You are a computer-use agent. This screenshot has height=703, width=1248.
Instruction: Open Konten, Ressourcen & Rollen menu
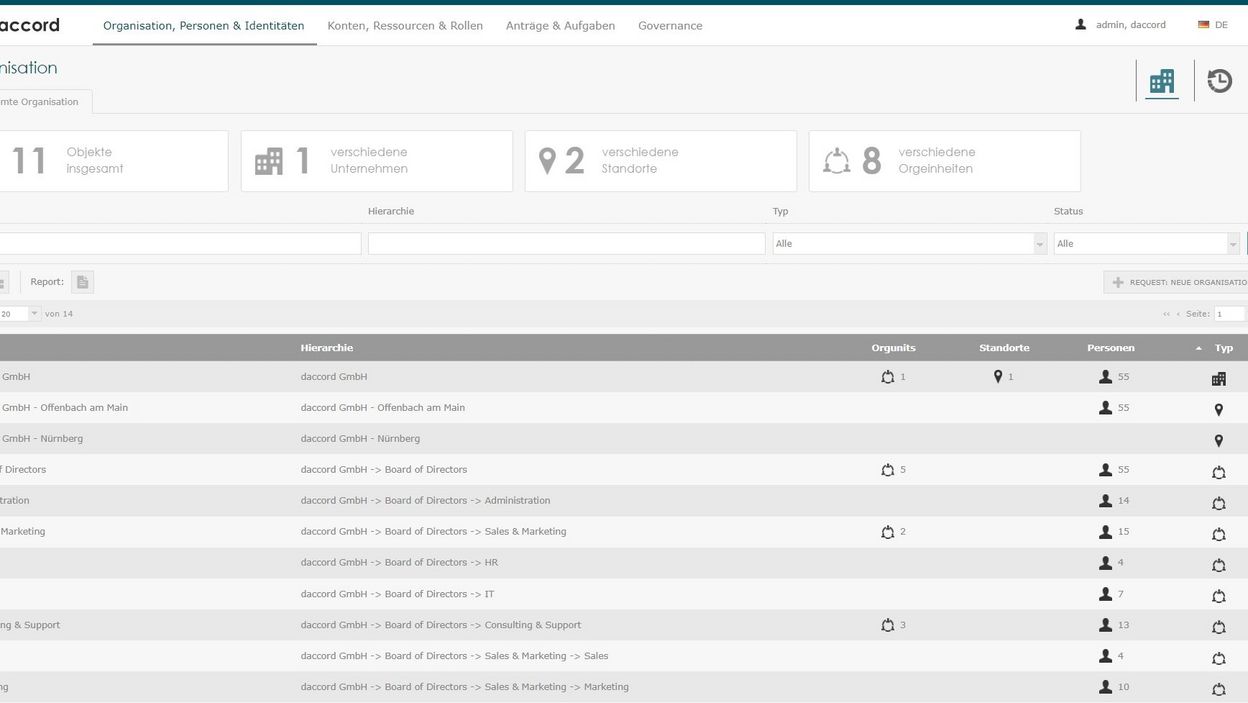coord(405,26)
